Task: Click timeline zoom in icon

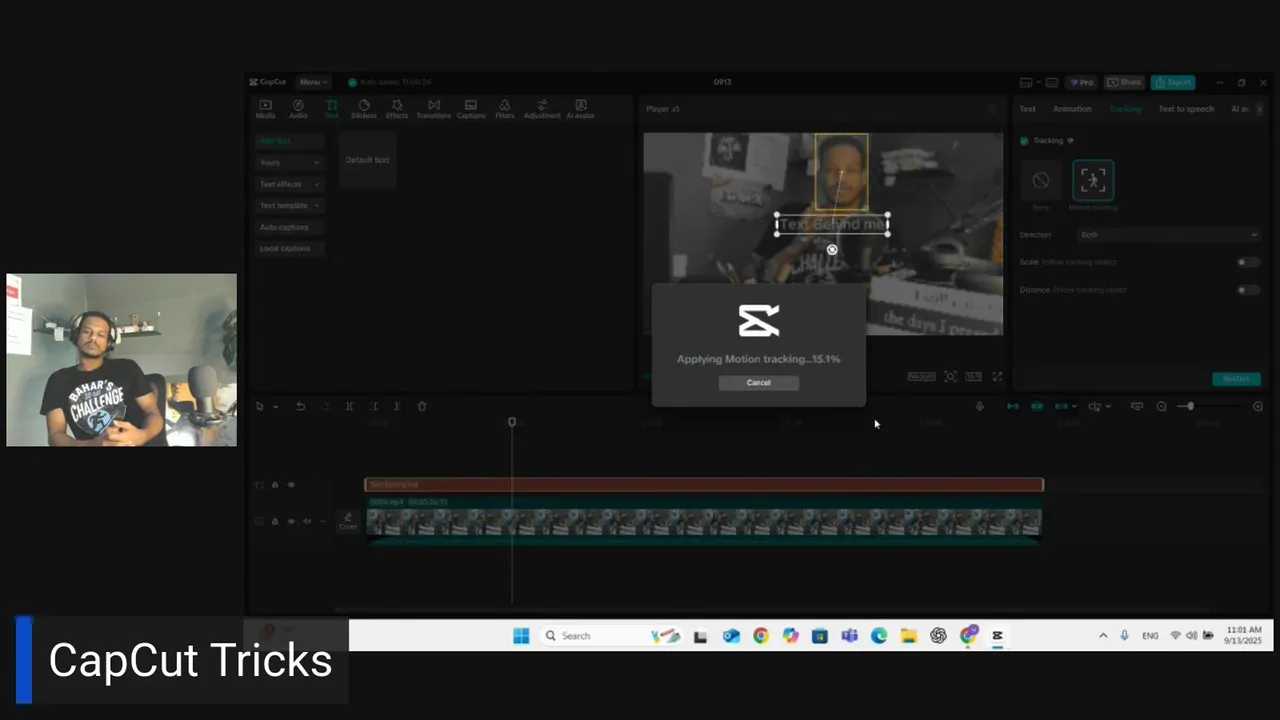Action: coord(1258,406)
